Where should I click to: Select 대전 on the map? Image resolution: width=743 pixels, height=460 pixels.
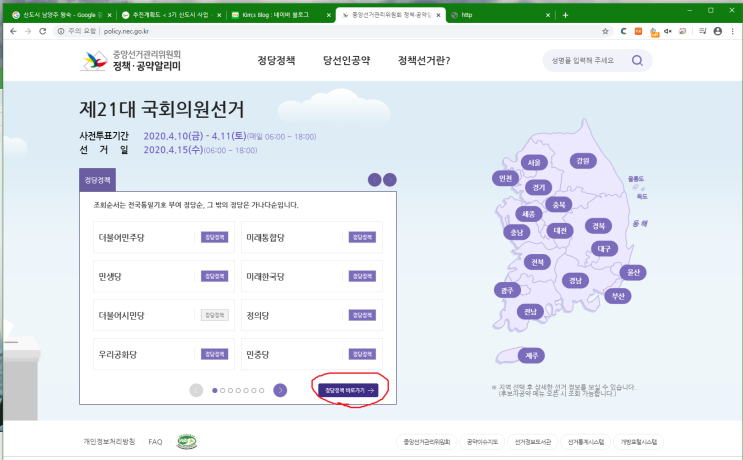pos(560,231)
